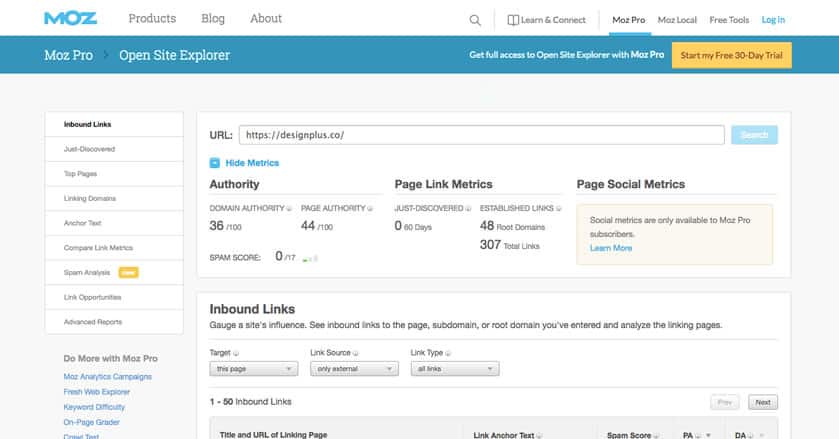Open the On-Page Grader link
Screen dimensions: 839x439
click(91, 422)
